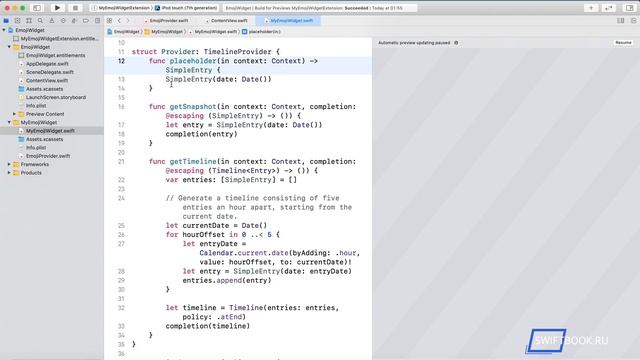Open the Issue navigator warning icon
Viewport: 640px width, 360px height.
(51, 20)
